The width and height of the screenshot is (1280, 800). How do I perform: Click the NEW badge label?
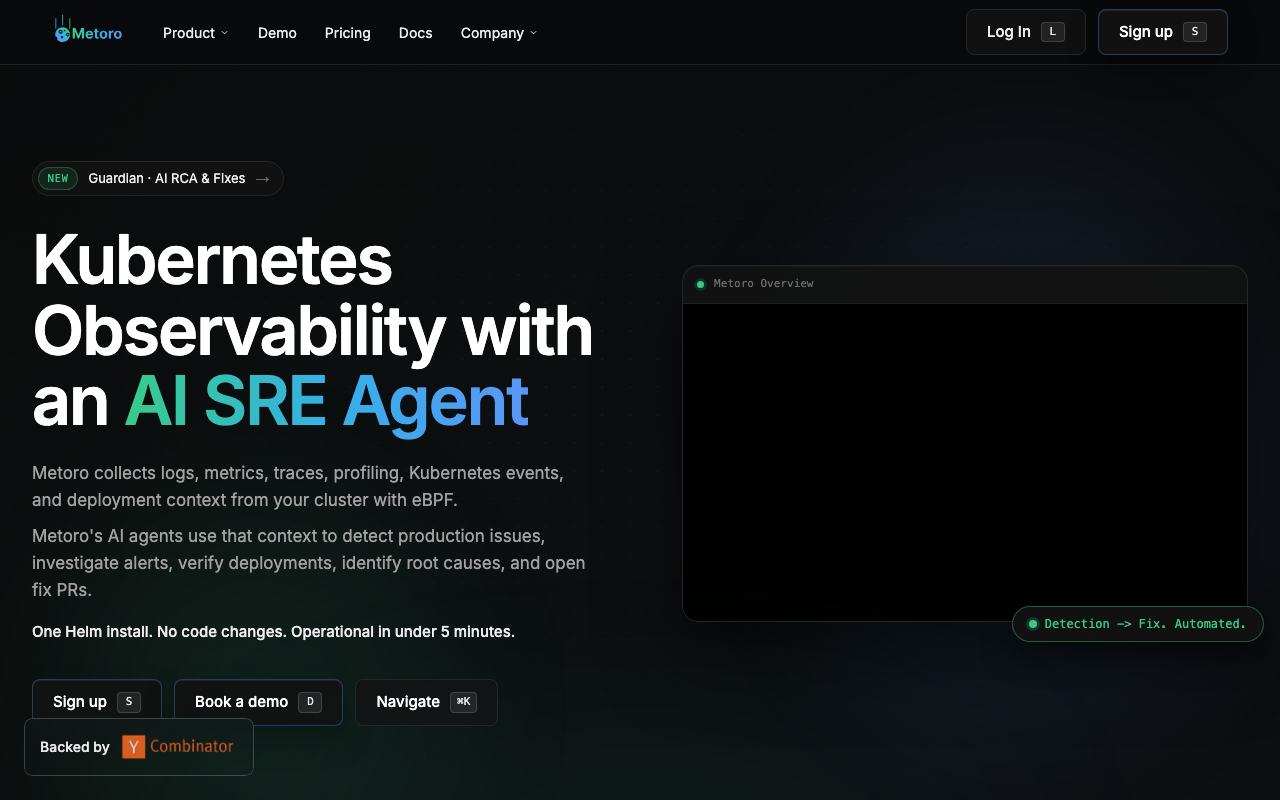[x=58, y=179]
